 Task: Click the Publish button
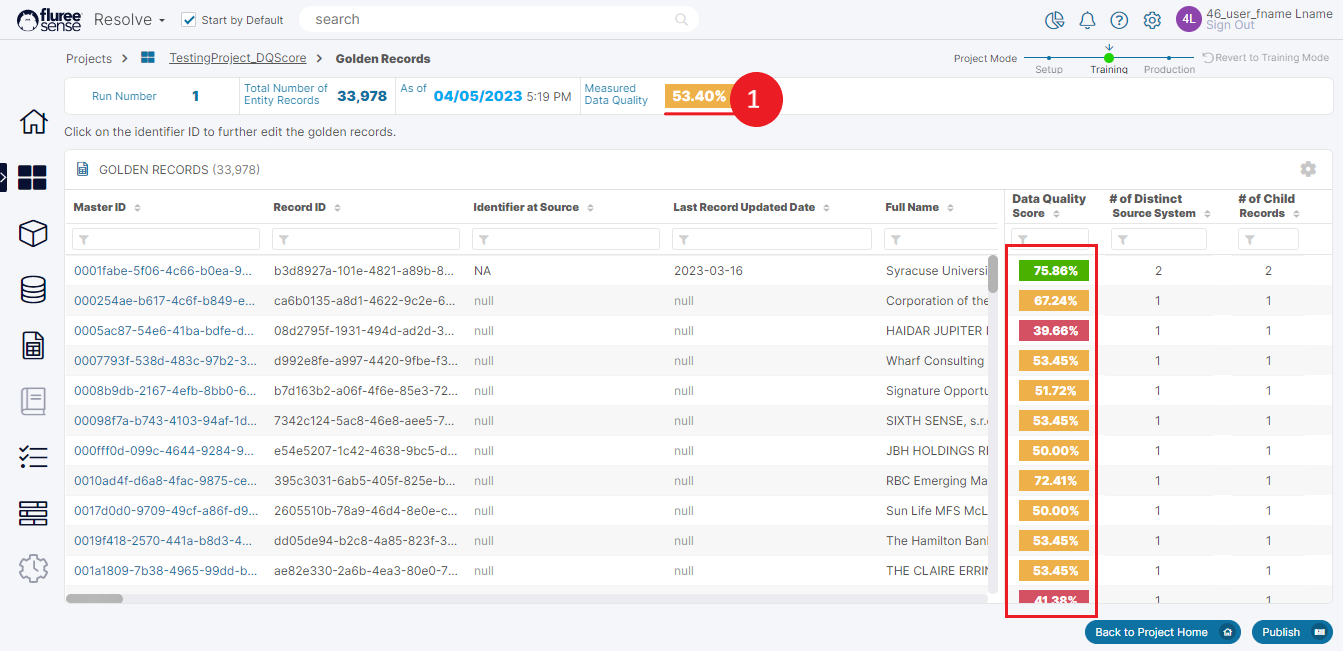[x=1291, y=632]
